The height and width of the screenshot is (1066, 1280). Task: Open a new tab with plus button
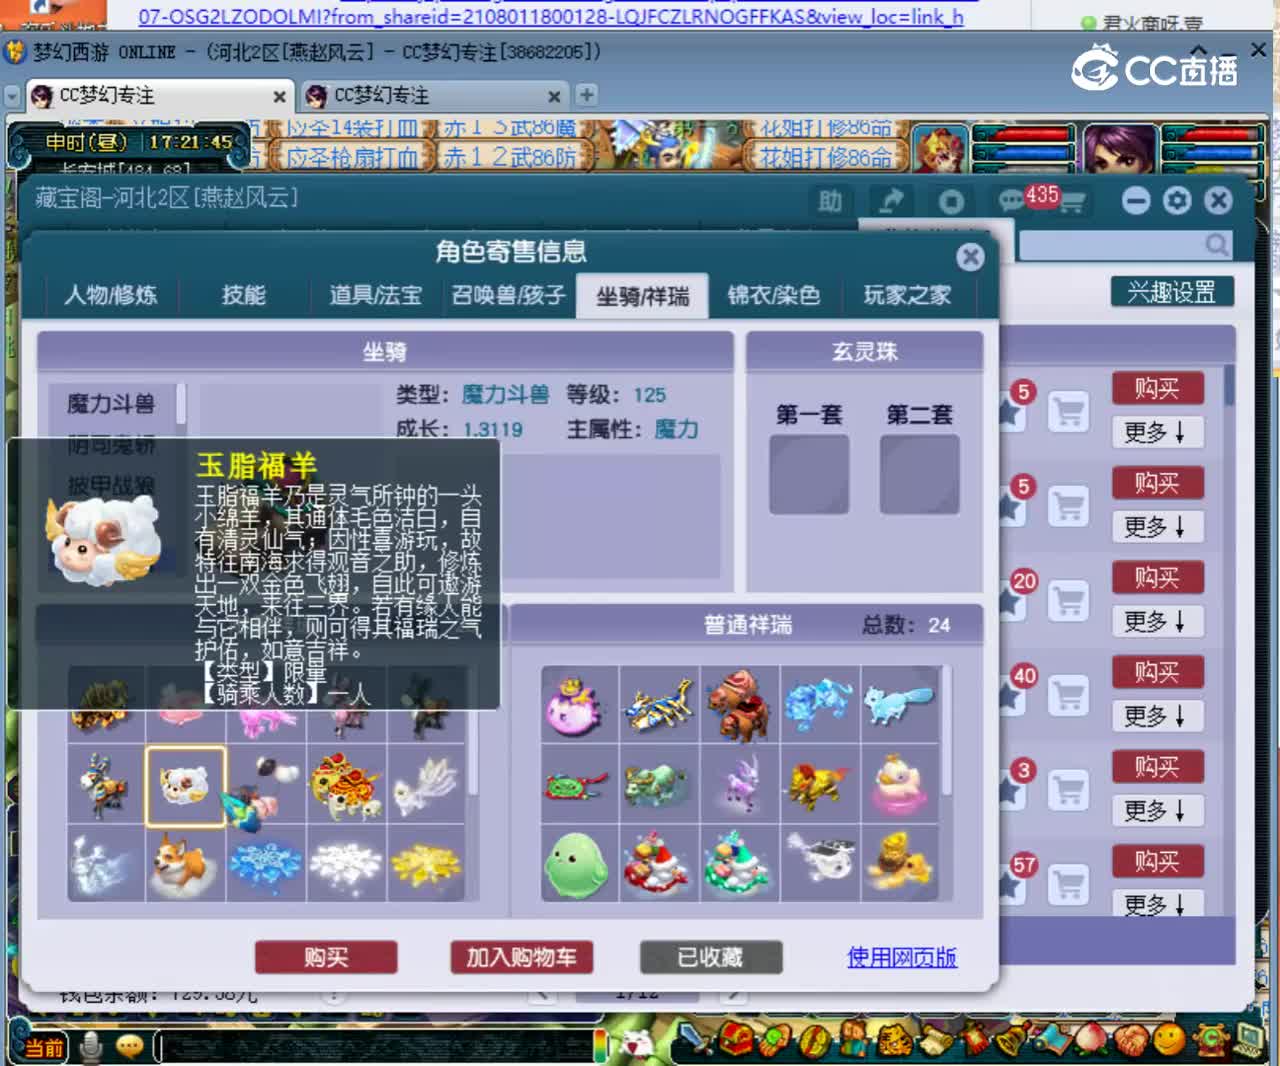[586, 95]
